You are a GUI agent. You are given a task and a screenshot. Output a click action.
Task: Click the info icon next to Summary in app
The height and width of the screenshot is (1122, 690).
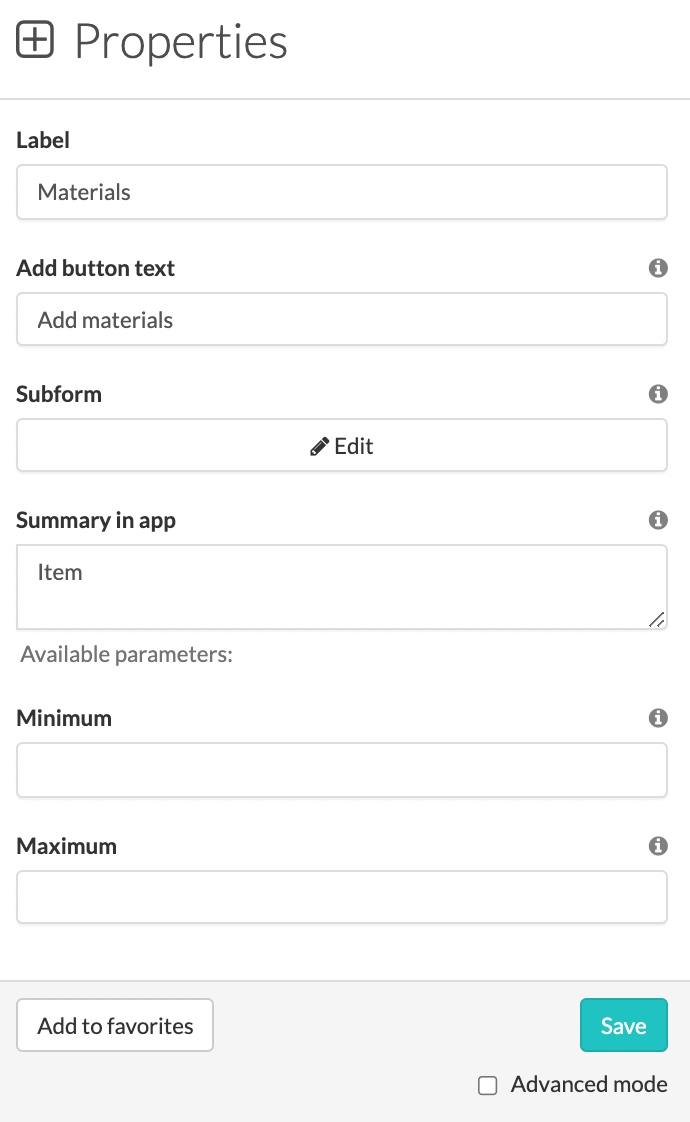[658, 520]
